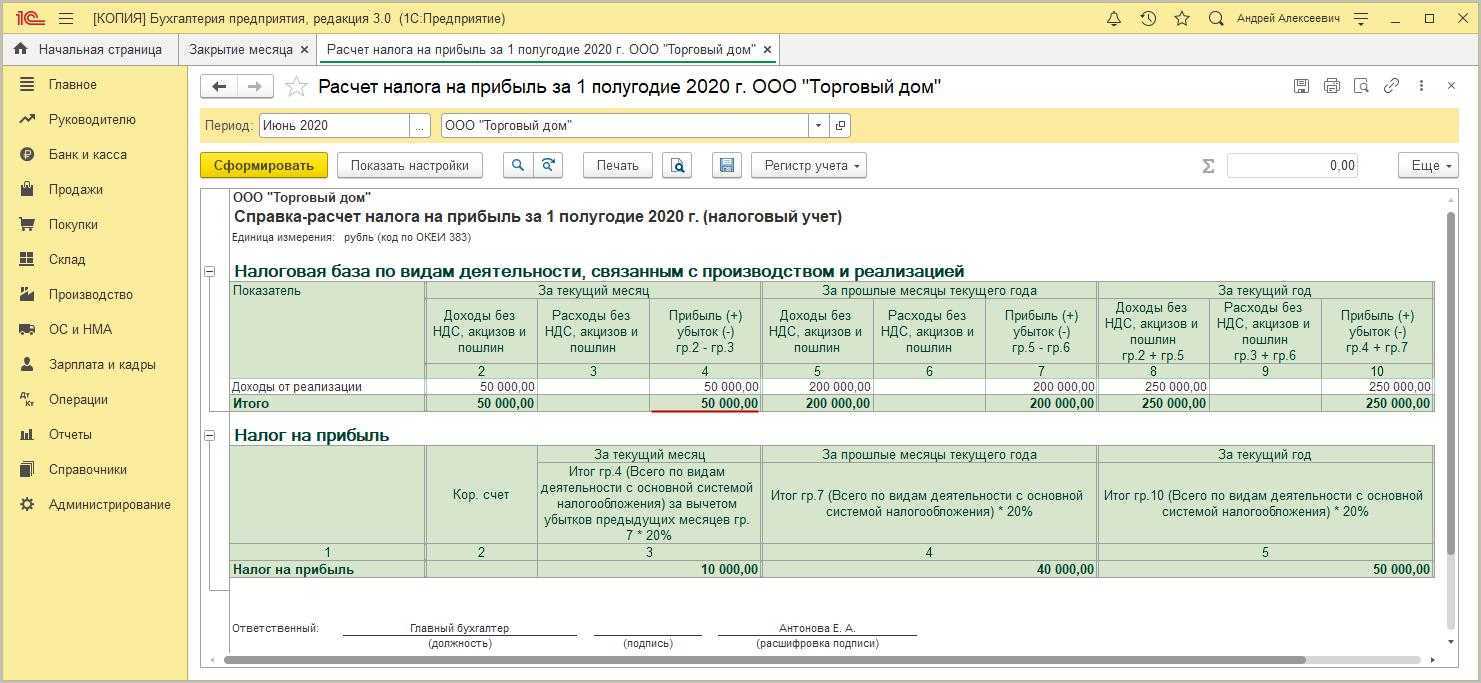
Task: Click the Печать button
Action: pos(618,165)
